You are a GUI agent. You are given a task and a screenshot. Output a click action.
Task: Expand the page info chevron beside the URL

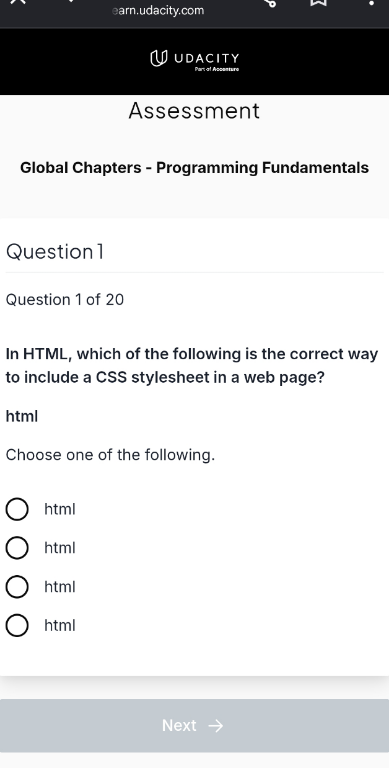[72, 1]
